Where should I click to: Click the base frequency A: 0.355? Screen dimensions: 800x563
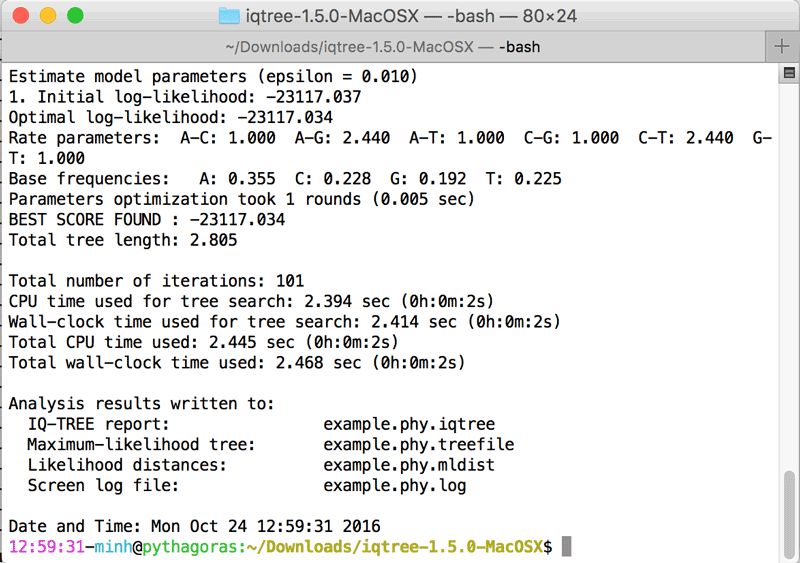pyautogui.click(x=237, y=179)
